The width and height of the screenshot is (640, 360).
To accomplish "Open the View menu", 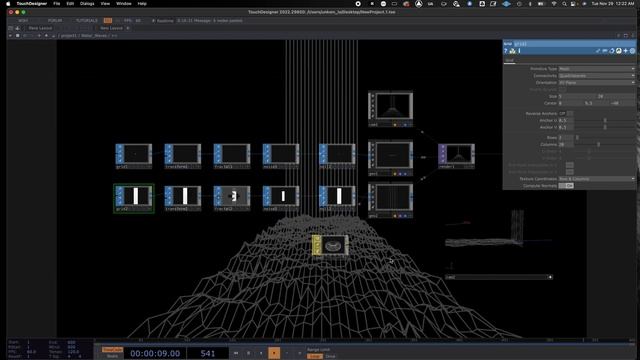I will [105, 4].
